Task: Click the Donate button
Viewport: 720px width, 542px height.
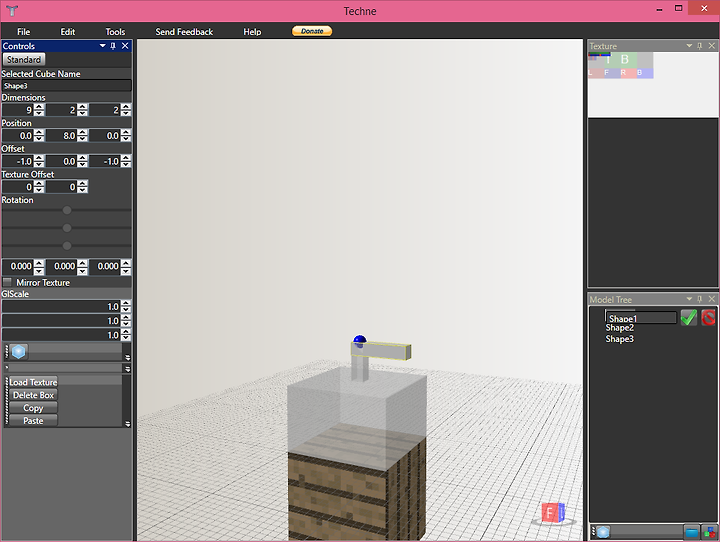Action: [x=312, y=31]
